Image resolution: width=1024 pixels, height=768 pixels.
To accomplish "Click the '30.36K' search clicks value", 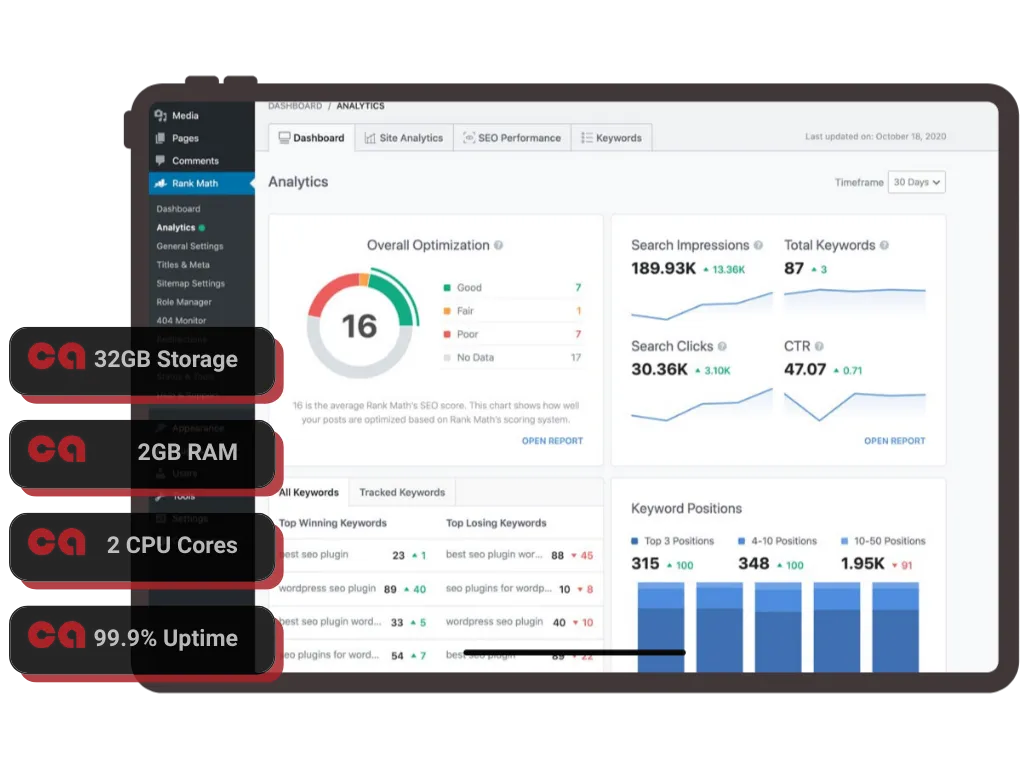I will (660, 370).
